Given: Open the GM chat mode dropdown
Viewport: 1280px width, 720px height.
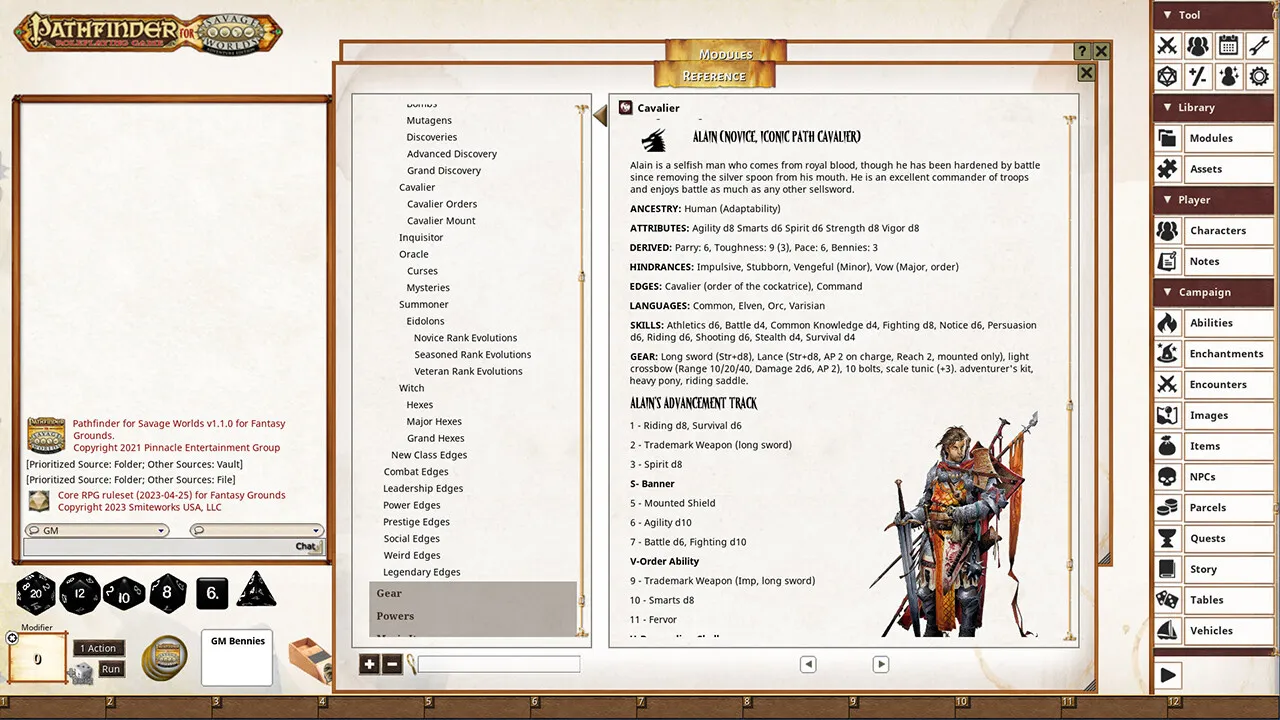Looking at the screenshot, I should coord(96,530).
